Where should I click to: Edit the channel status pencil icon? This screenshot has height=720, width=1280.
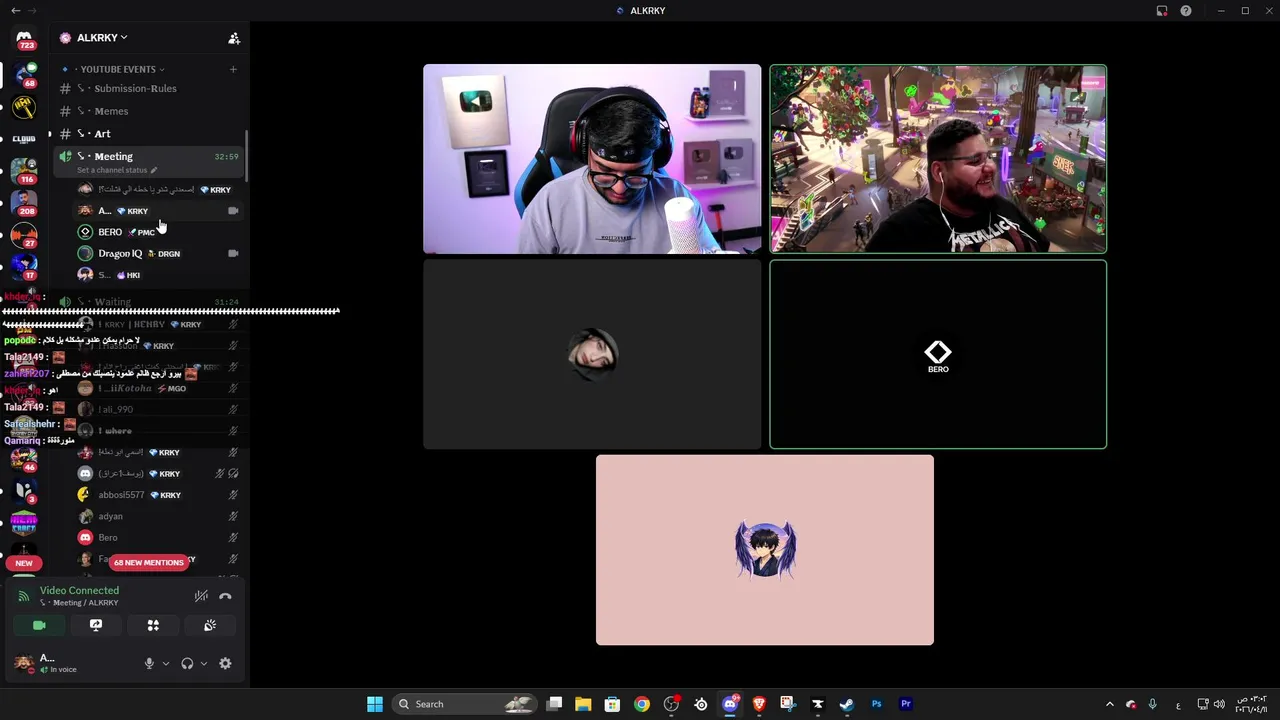[153, 170]
